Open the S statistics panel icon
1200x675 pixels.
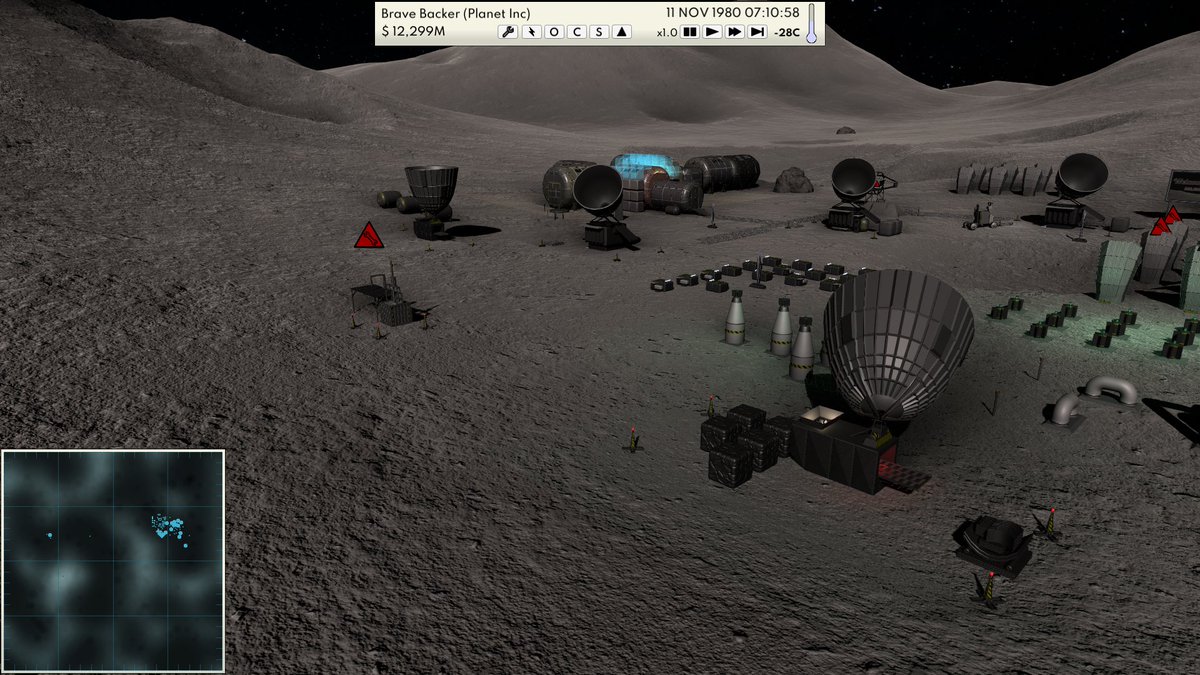[x=599, y=31]
